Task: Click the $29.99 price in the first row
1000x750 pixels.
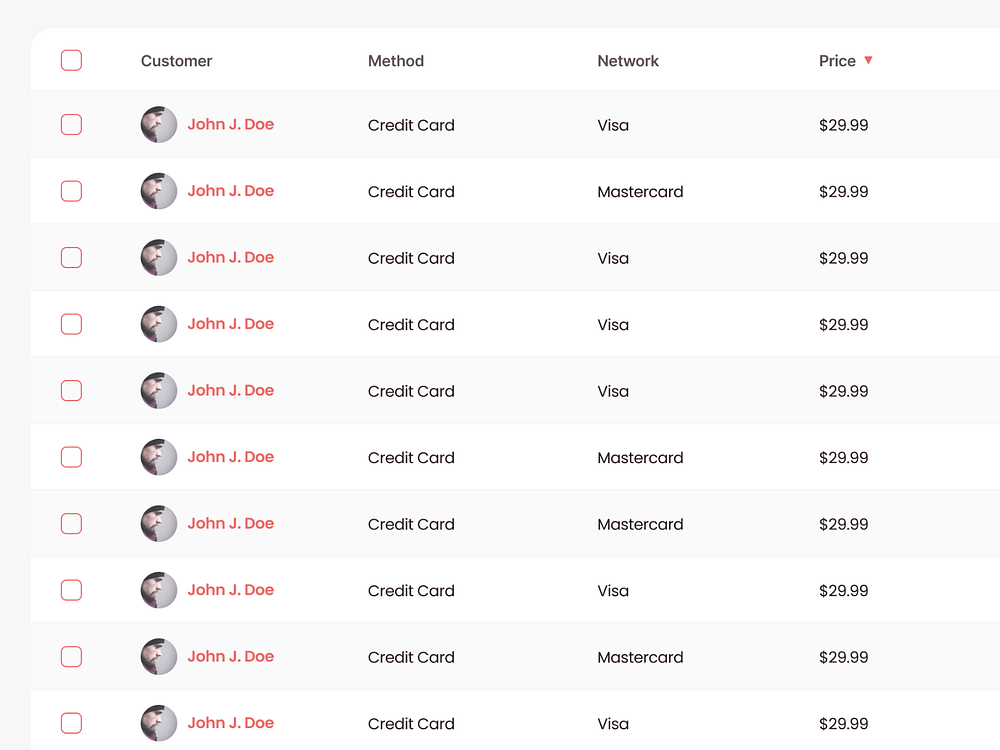Action: tap(844, 124)
